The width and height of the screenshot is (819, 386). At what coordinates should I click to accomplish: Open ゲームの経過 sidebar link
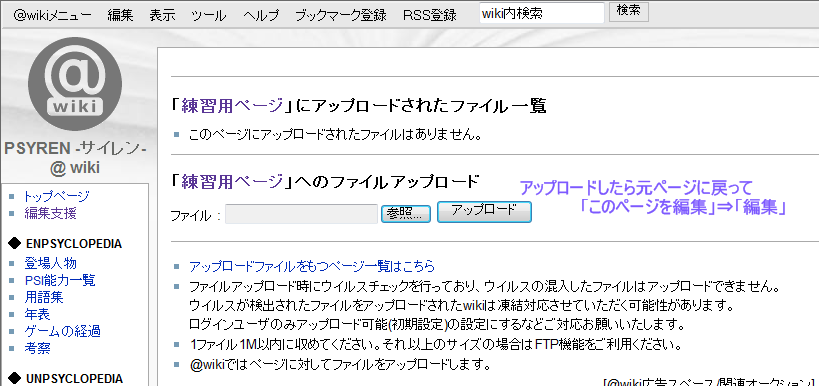coord(62,331)
